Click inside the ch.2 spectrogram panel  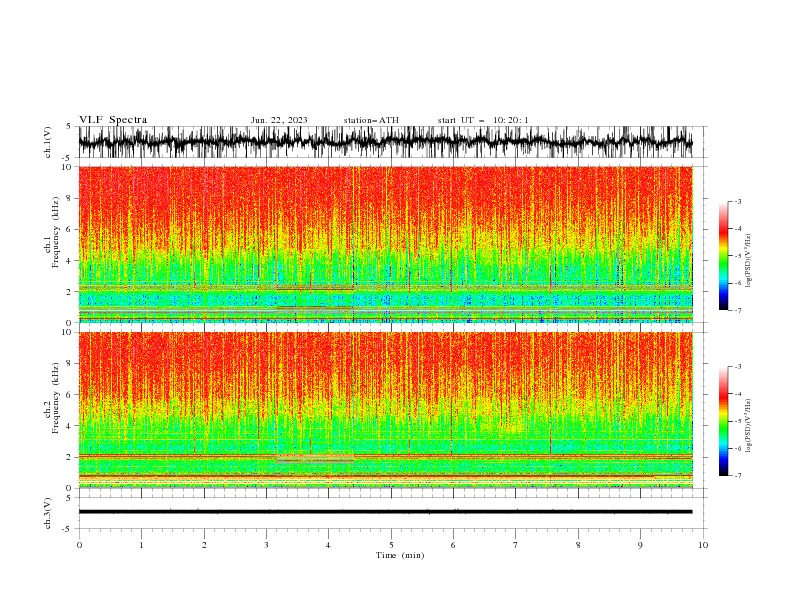pyautogui.click(x=385, y=410)
